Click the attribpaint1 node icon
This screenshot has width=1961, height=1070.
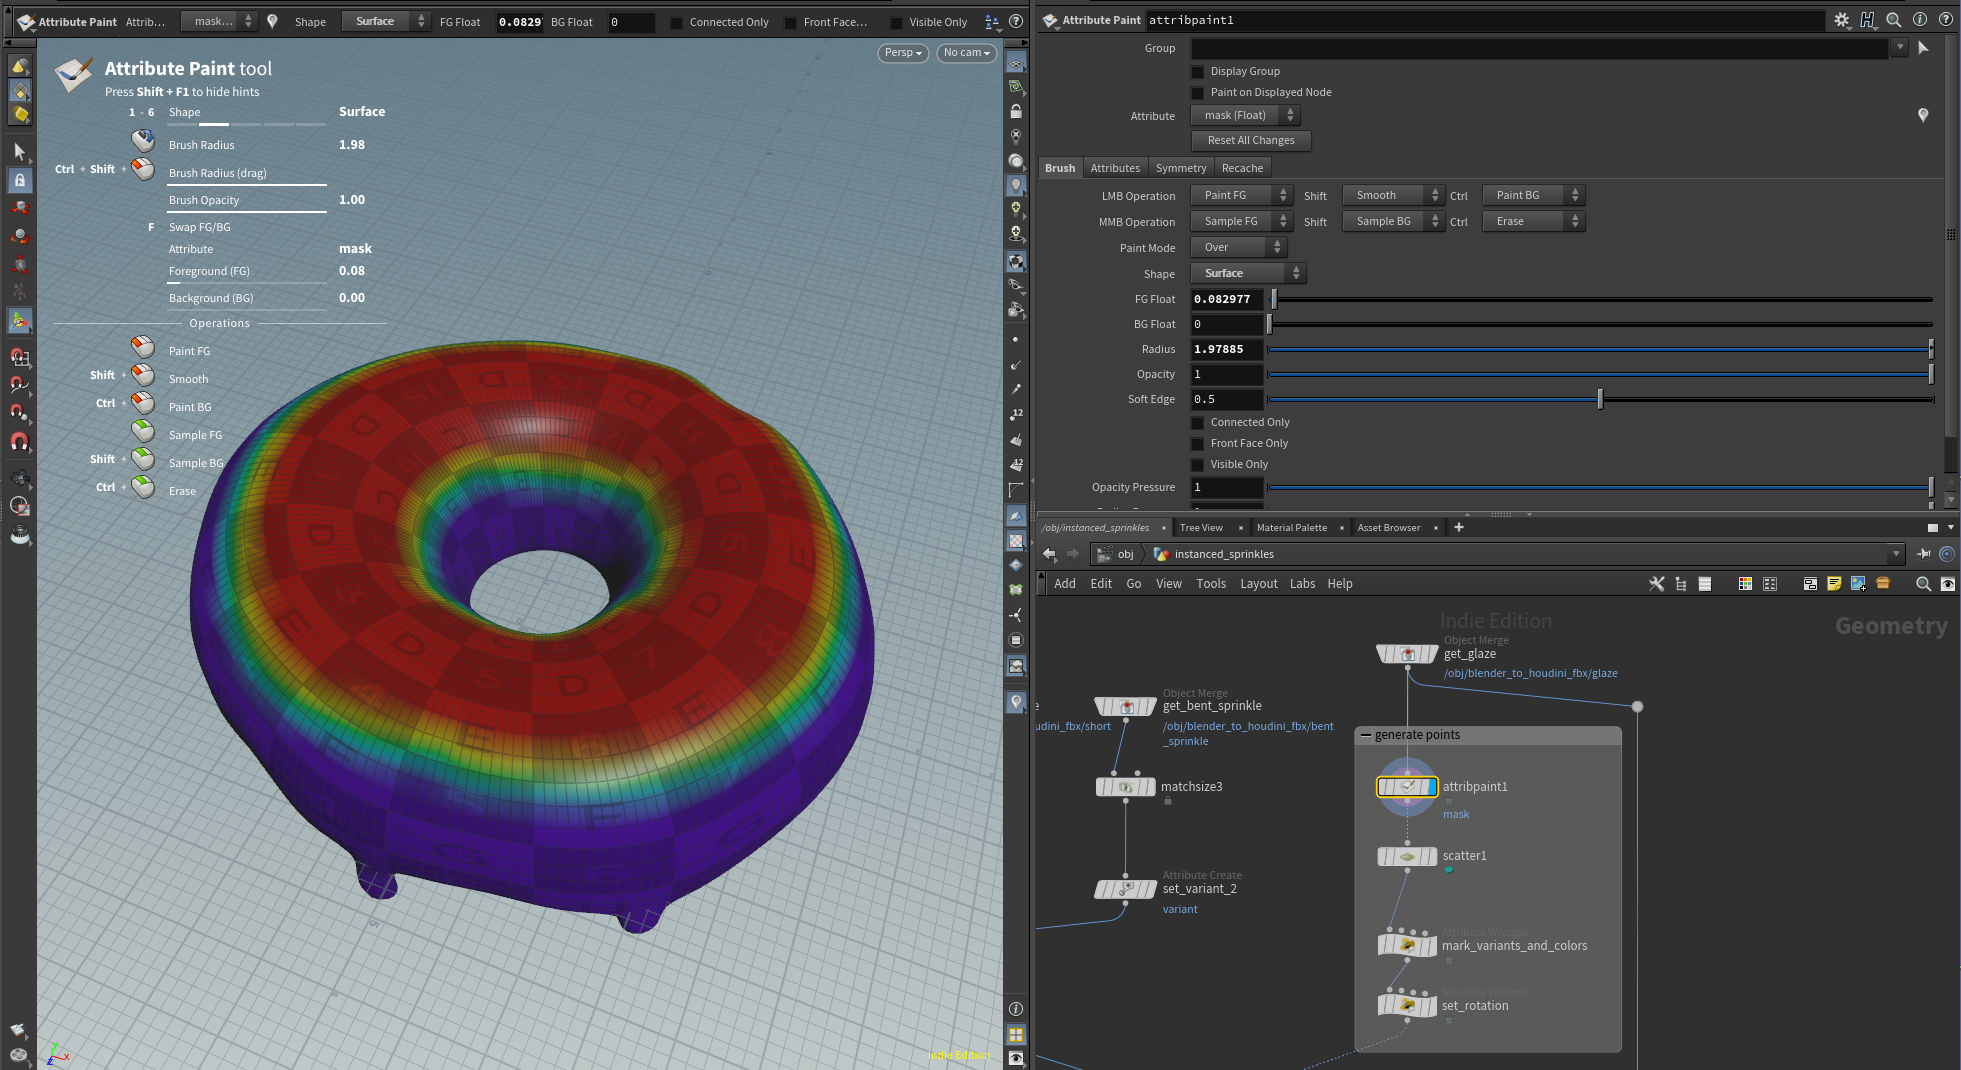pyautogui.click(x=1407, y=787)
